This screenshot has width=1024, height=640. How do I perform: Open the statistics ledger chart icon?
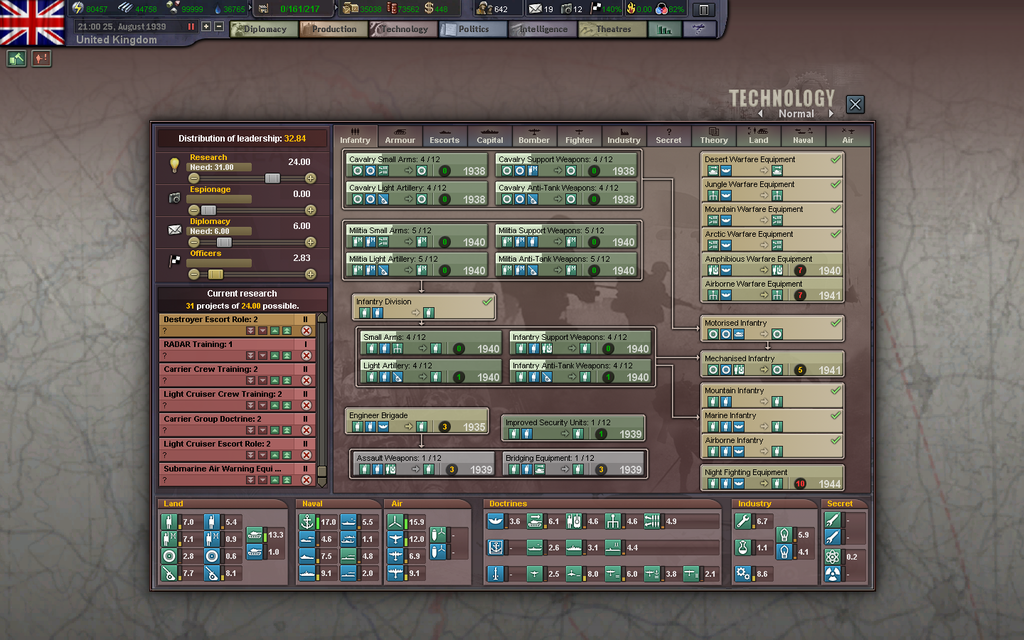point(665,29)
